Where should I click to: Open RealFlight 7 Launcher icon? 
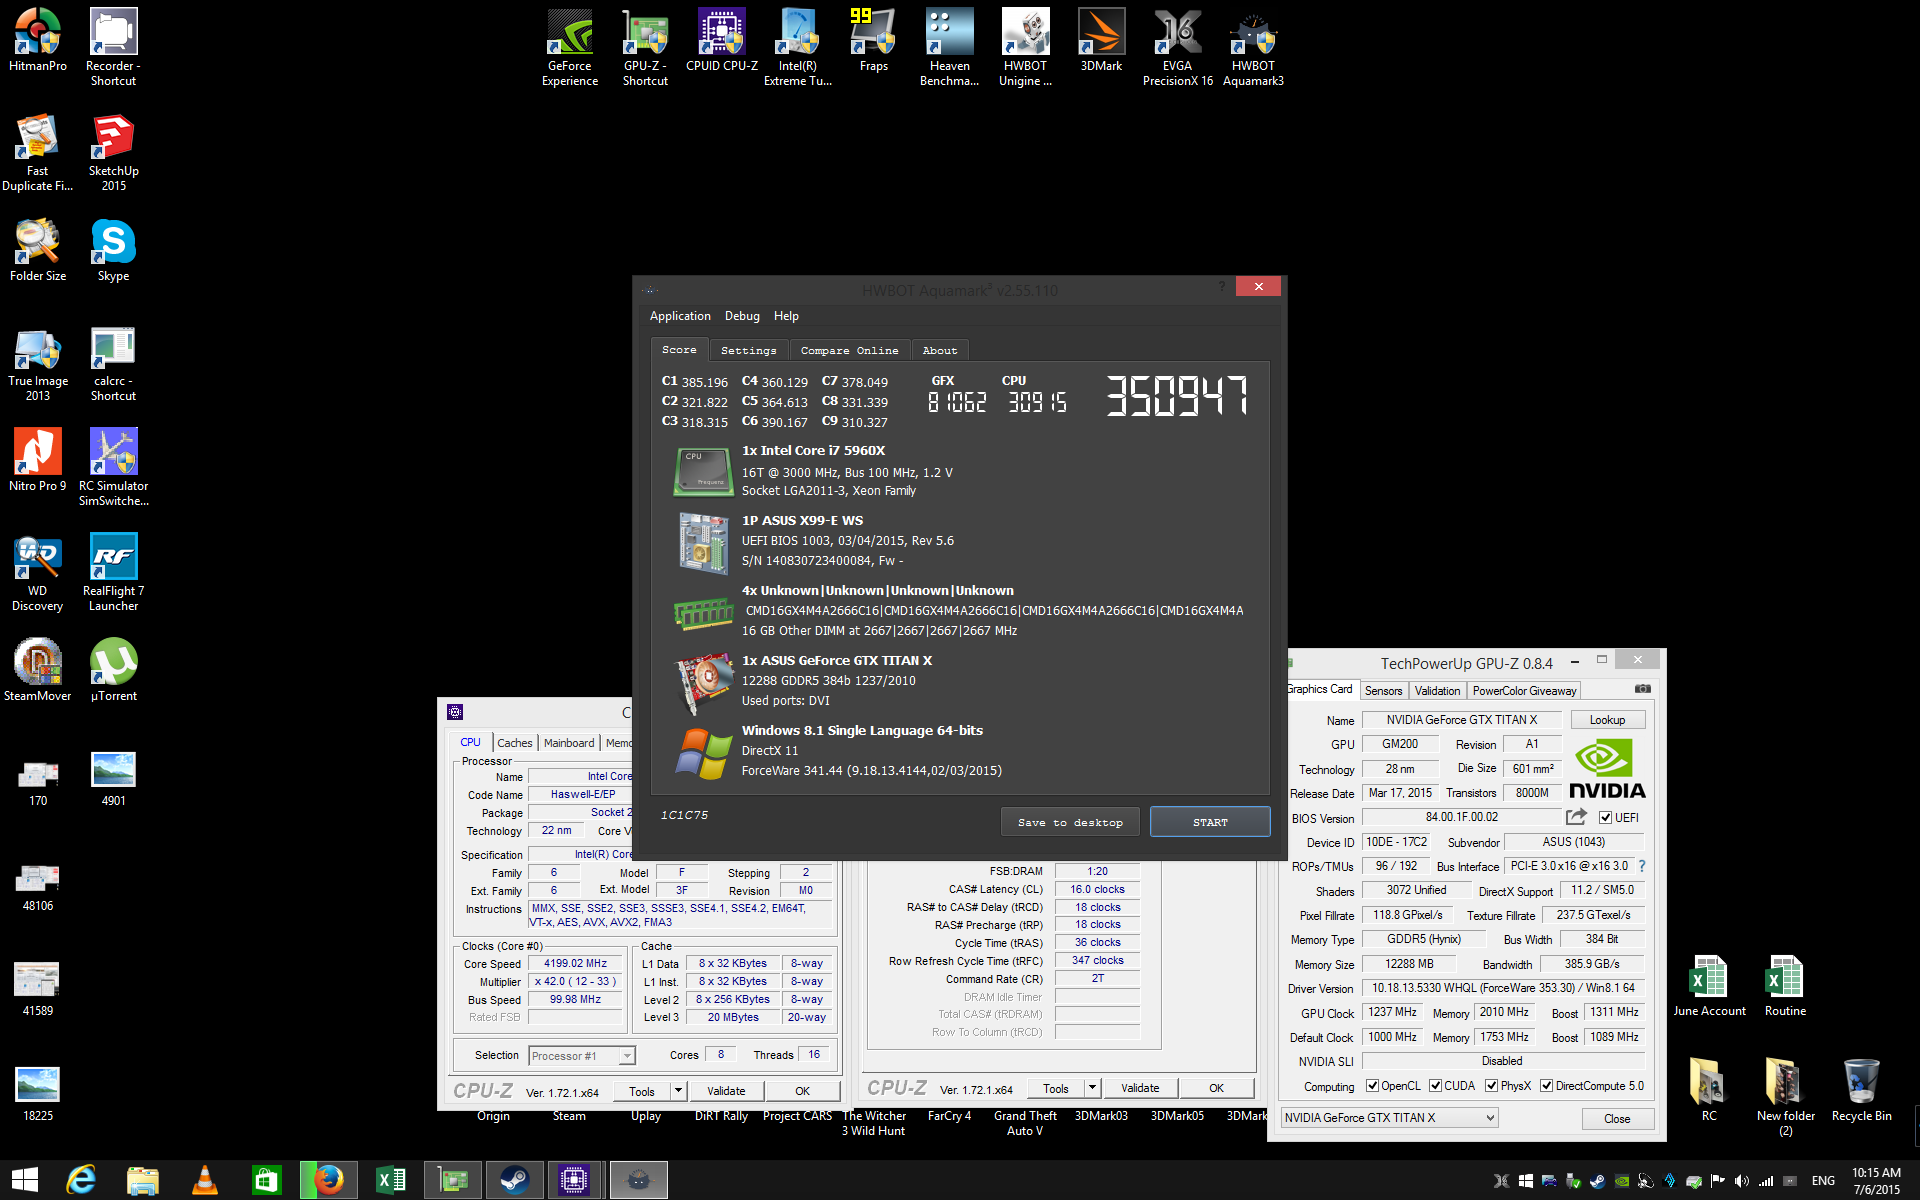113,572
